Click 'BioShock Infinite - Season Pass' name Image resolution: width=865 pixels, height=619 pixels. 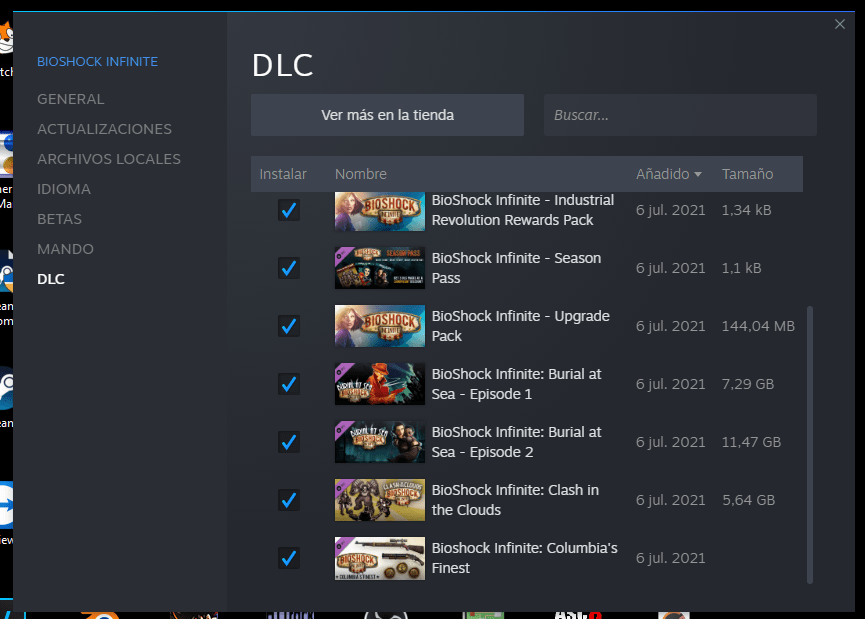coord(516,268)
